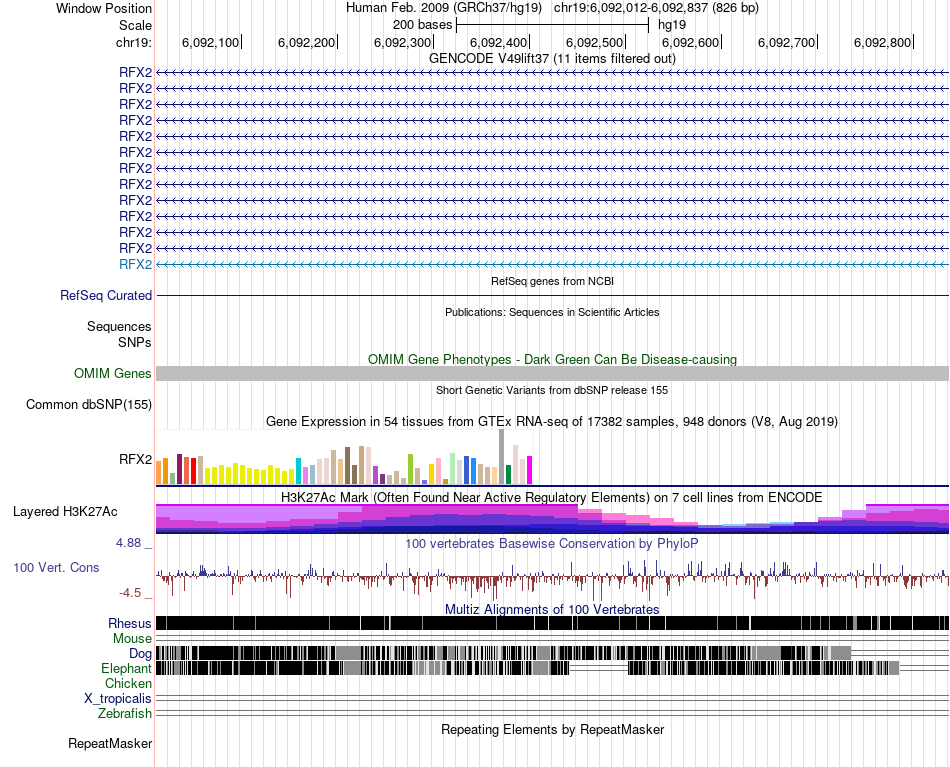Click the layered H3K27Ac signal graph

click(553, 519)
